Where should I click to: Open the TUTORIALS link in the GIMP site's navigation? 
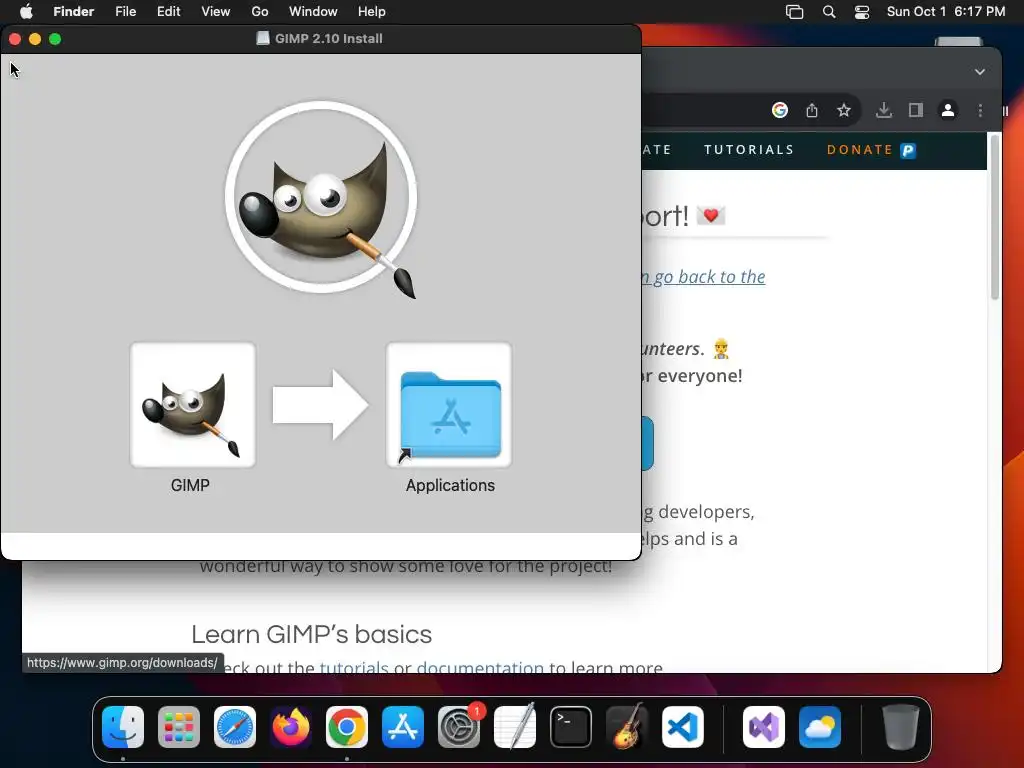coord(748,150)
